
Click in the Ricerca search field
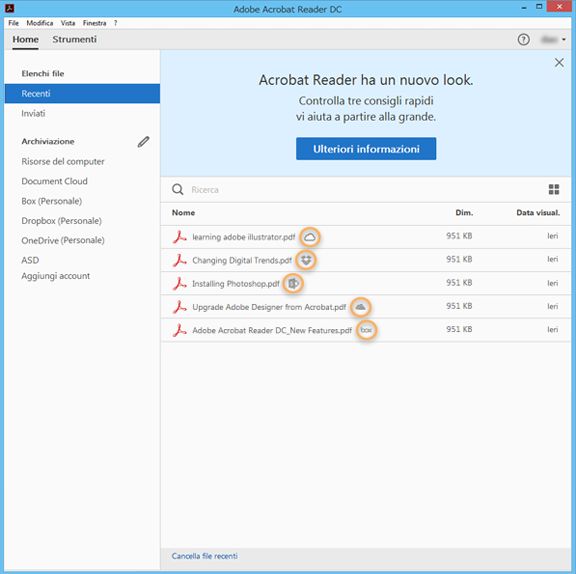(x=367, y=189)
